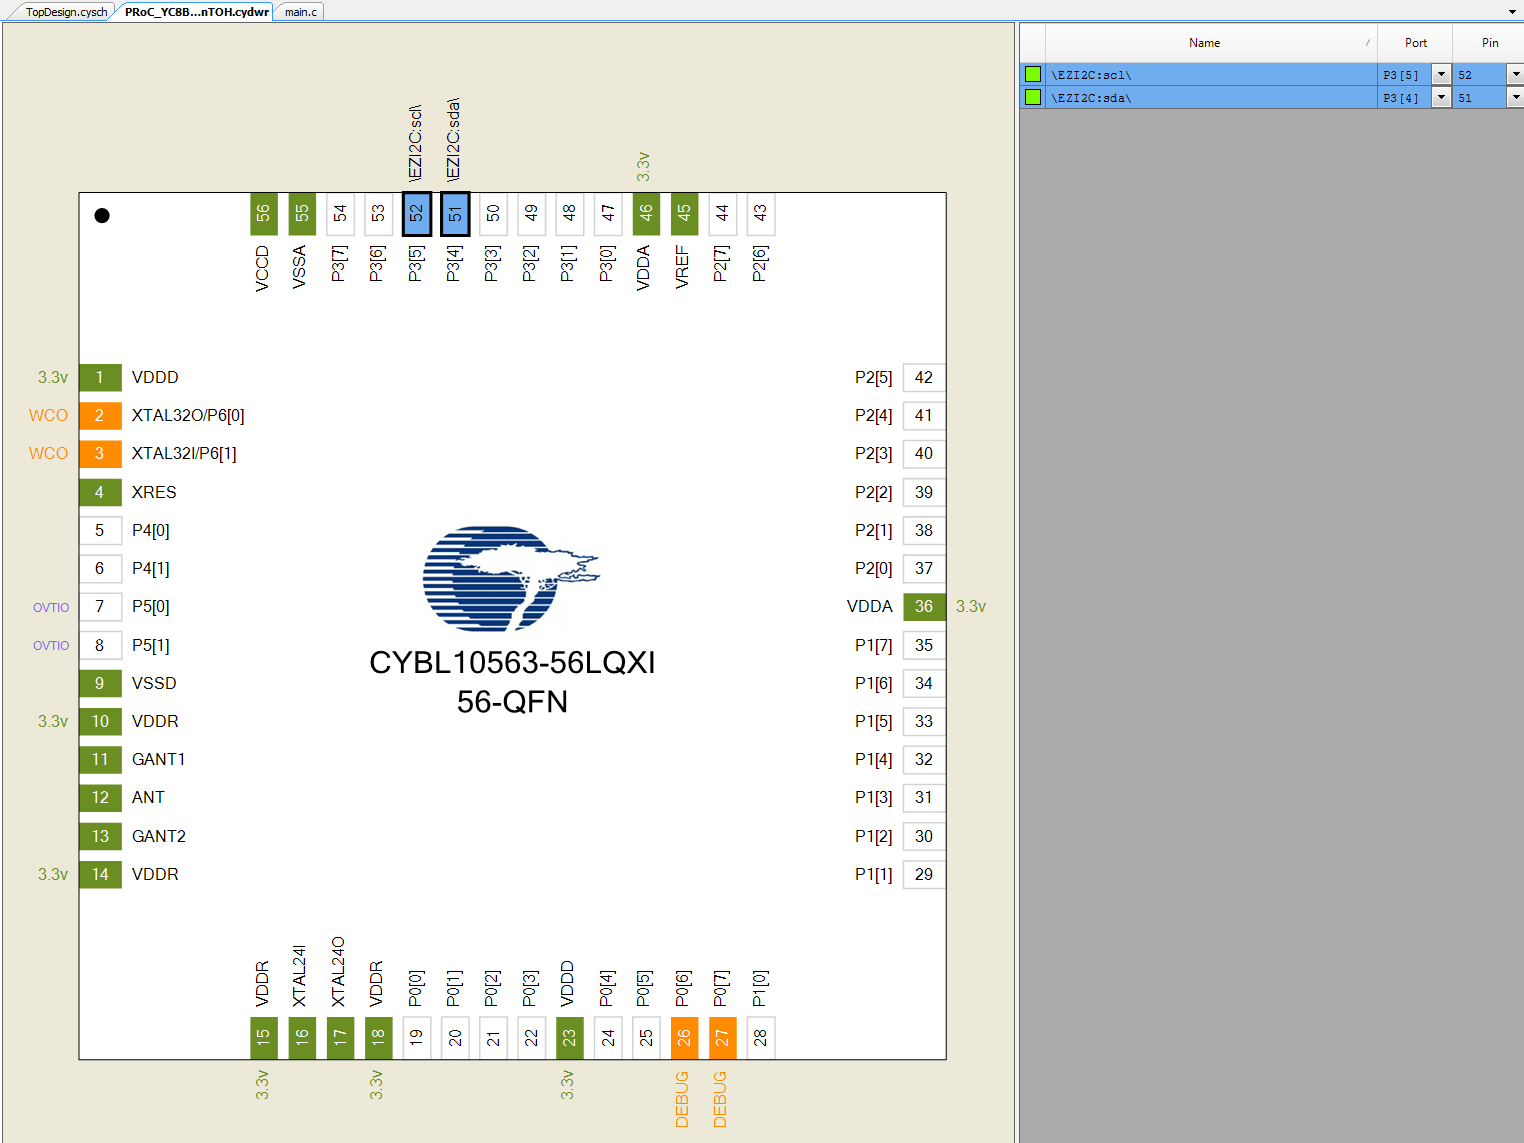1524x1143 pixels.
Task: Click Port value P3[5] cell
Action: pyautogui.click(x=1404, y=75)
